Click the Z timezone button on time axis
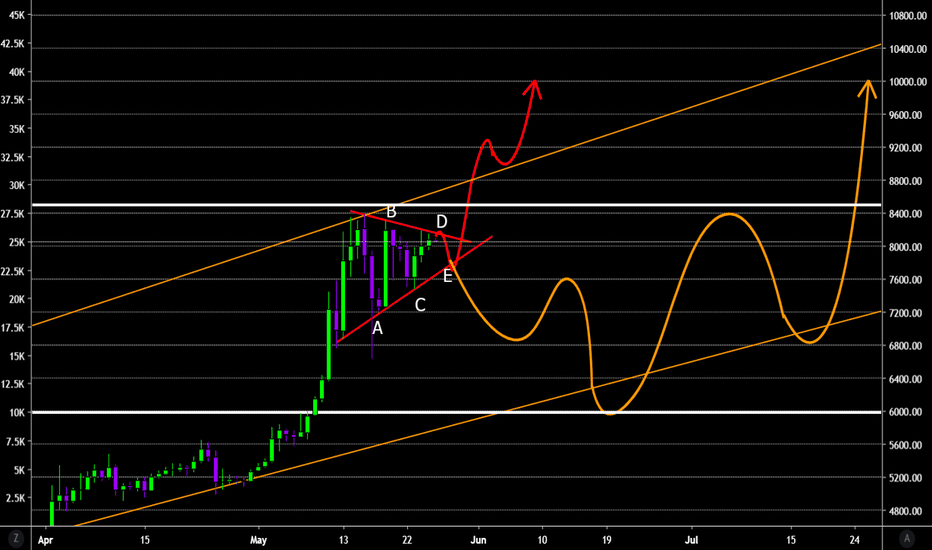 (16, 539)
